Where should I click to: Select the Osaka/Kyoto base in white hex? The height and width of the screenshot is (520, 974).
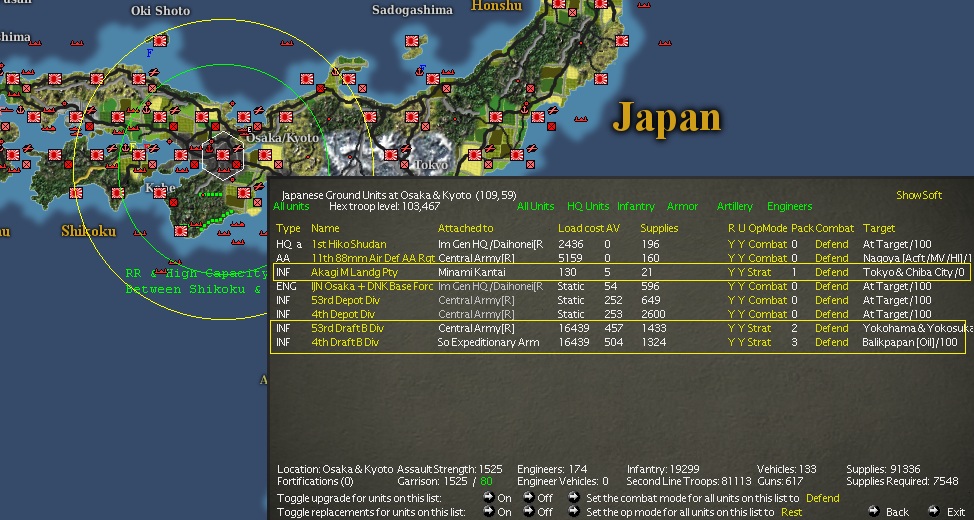(x=222, y=154)
